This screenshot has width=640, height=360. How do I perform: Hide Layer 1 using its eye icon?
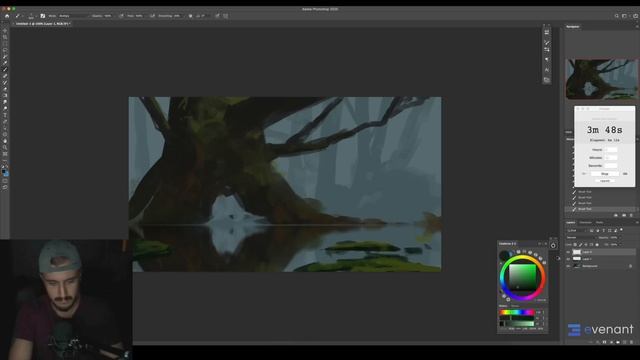tap(568, 259)
